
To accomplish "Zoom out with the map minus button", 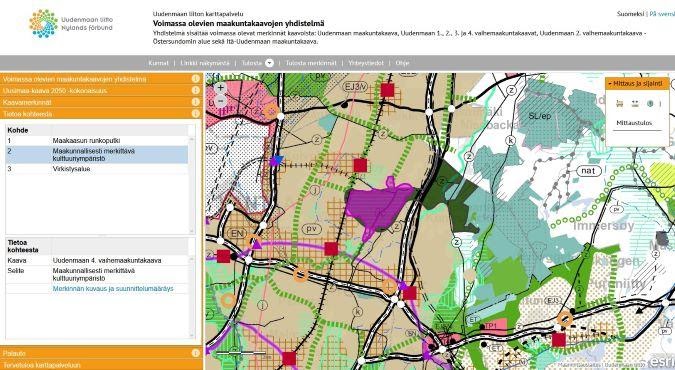I will tap(220, 102).
